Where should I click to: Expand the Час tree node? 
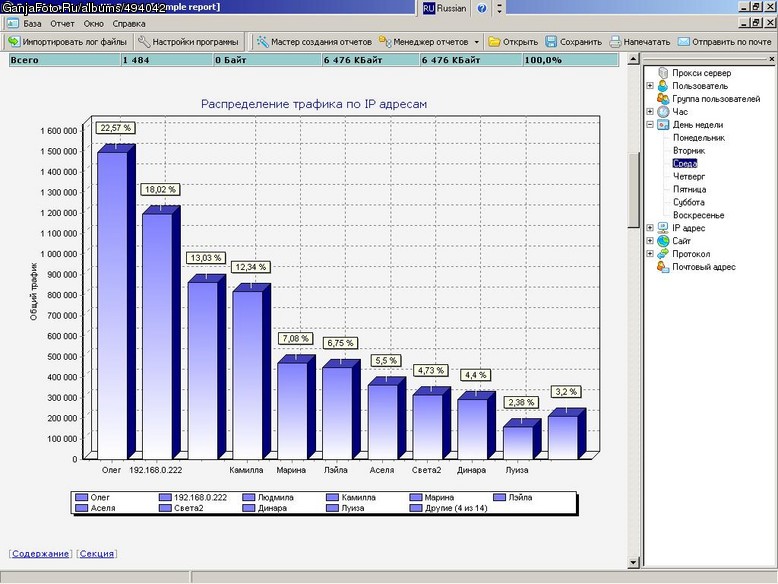650,112
